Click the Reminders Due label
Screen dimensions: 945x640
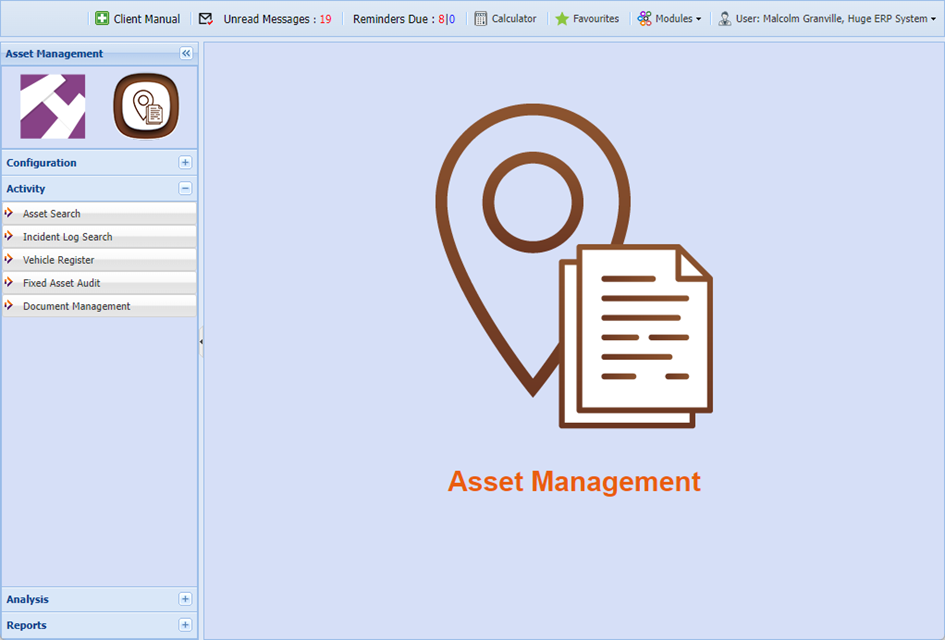[394, 19]
